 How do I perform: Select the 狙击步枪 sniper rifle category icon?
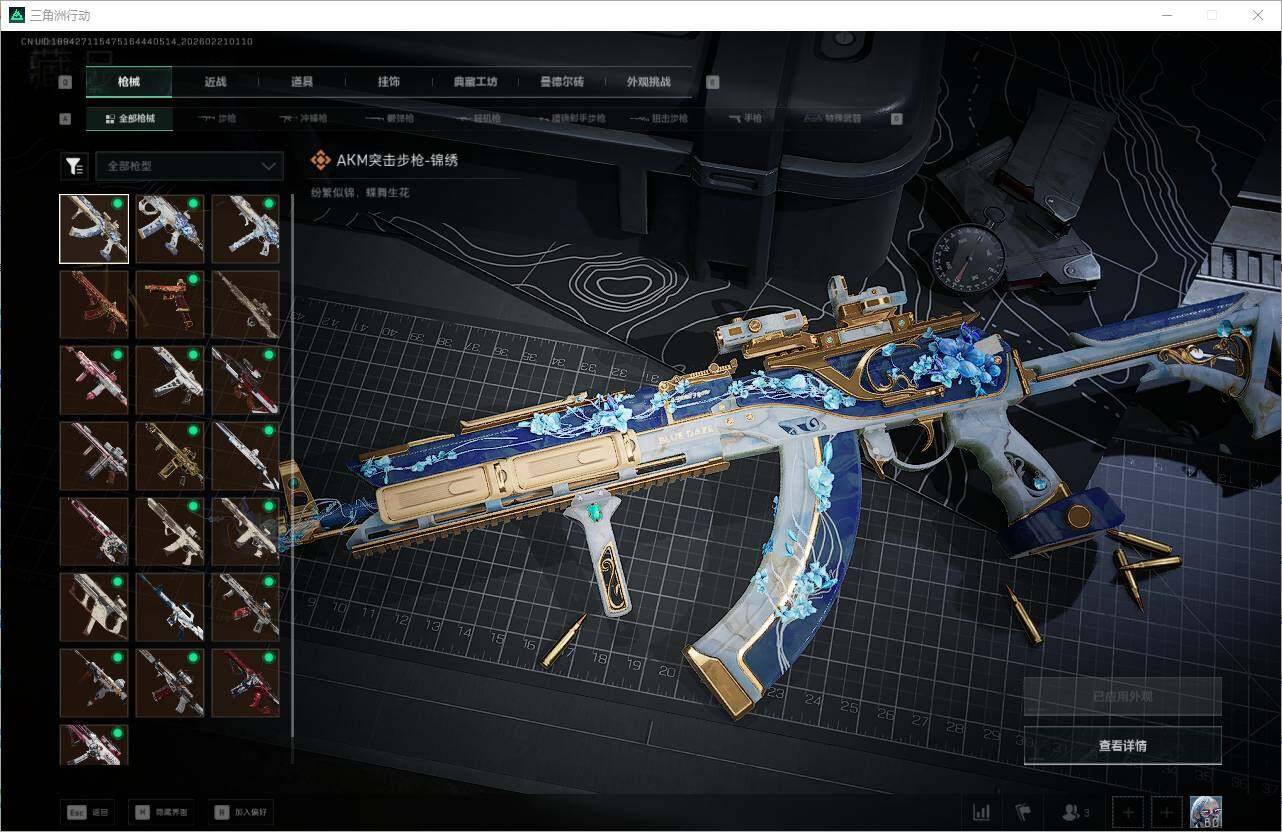pyautogui.click(x=638, y=118)
